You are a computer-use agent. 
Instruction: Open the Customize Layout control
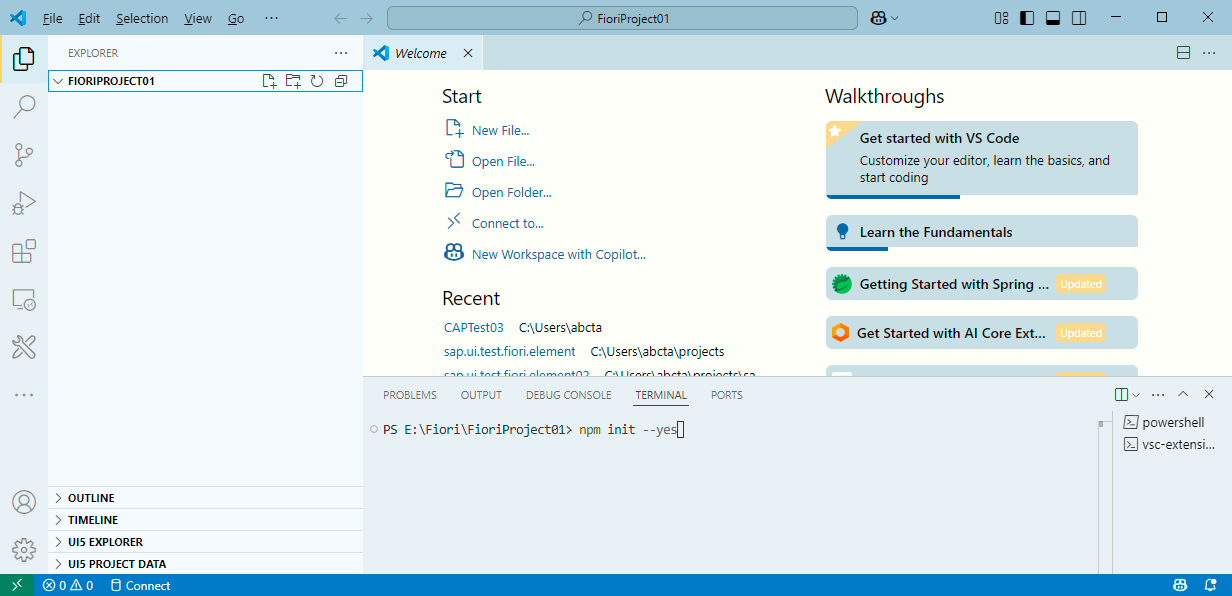point(1002,18)
